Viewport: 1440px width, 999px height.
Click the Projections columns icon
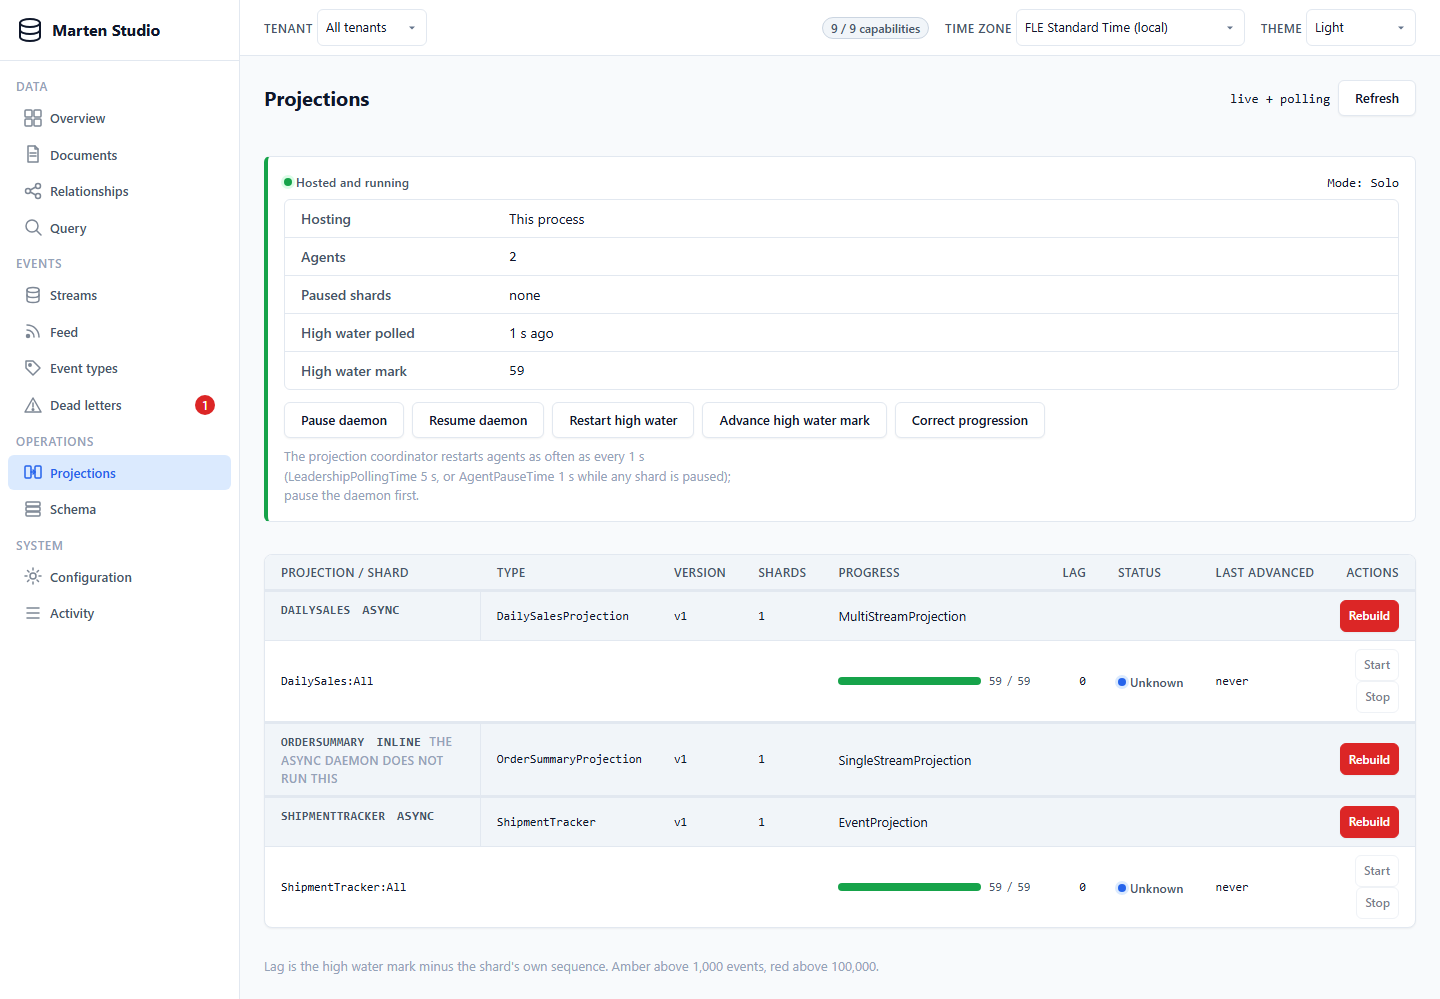33,473
